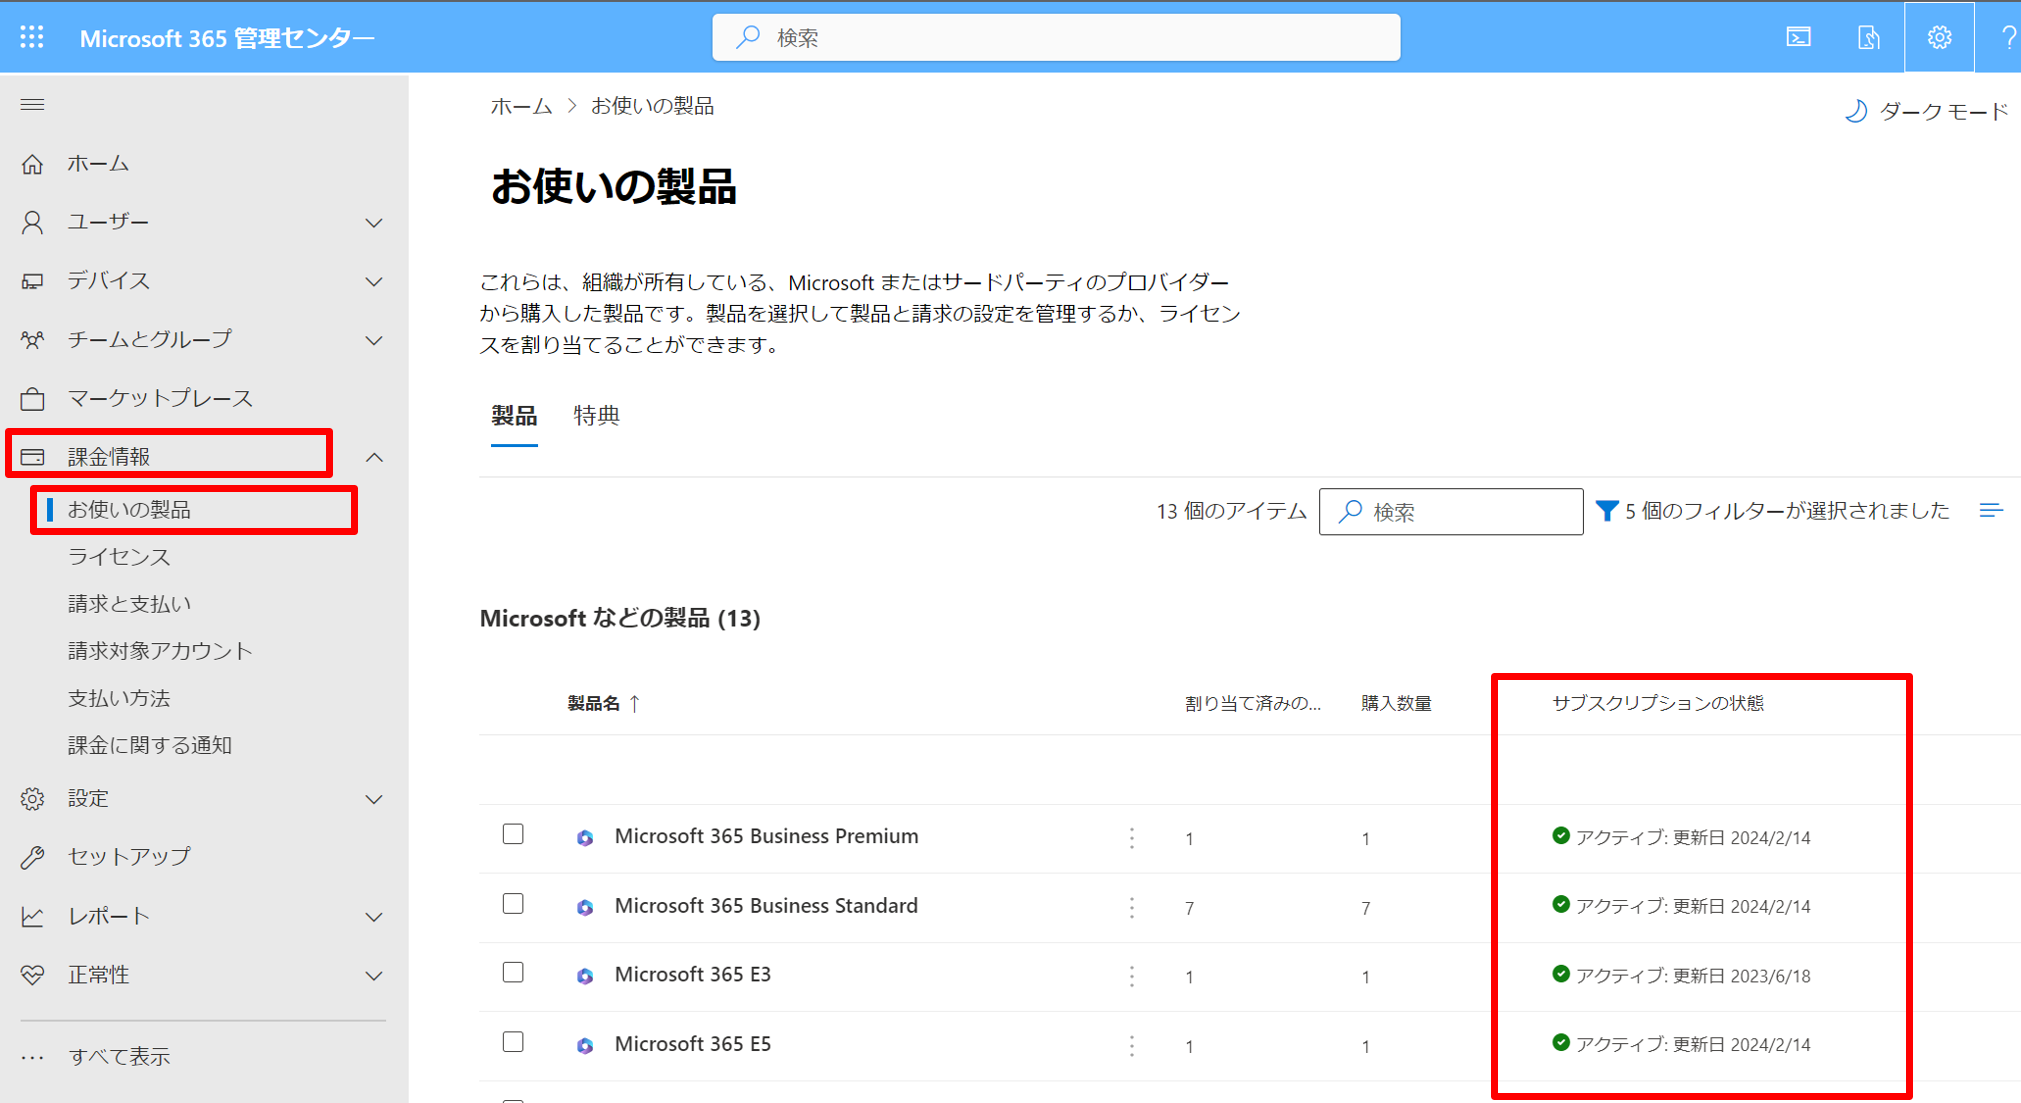Click the Microsoft 365 Business Premium product icon

585,838
